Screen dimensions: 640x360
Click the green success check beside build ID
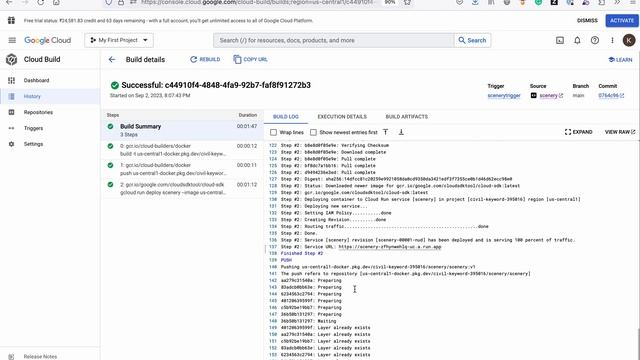(115, 85)
